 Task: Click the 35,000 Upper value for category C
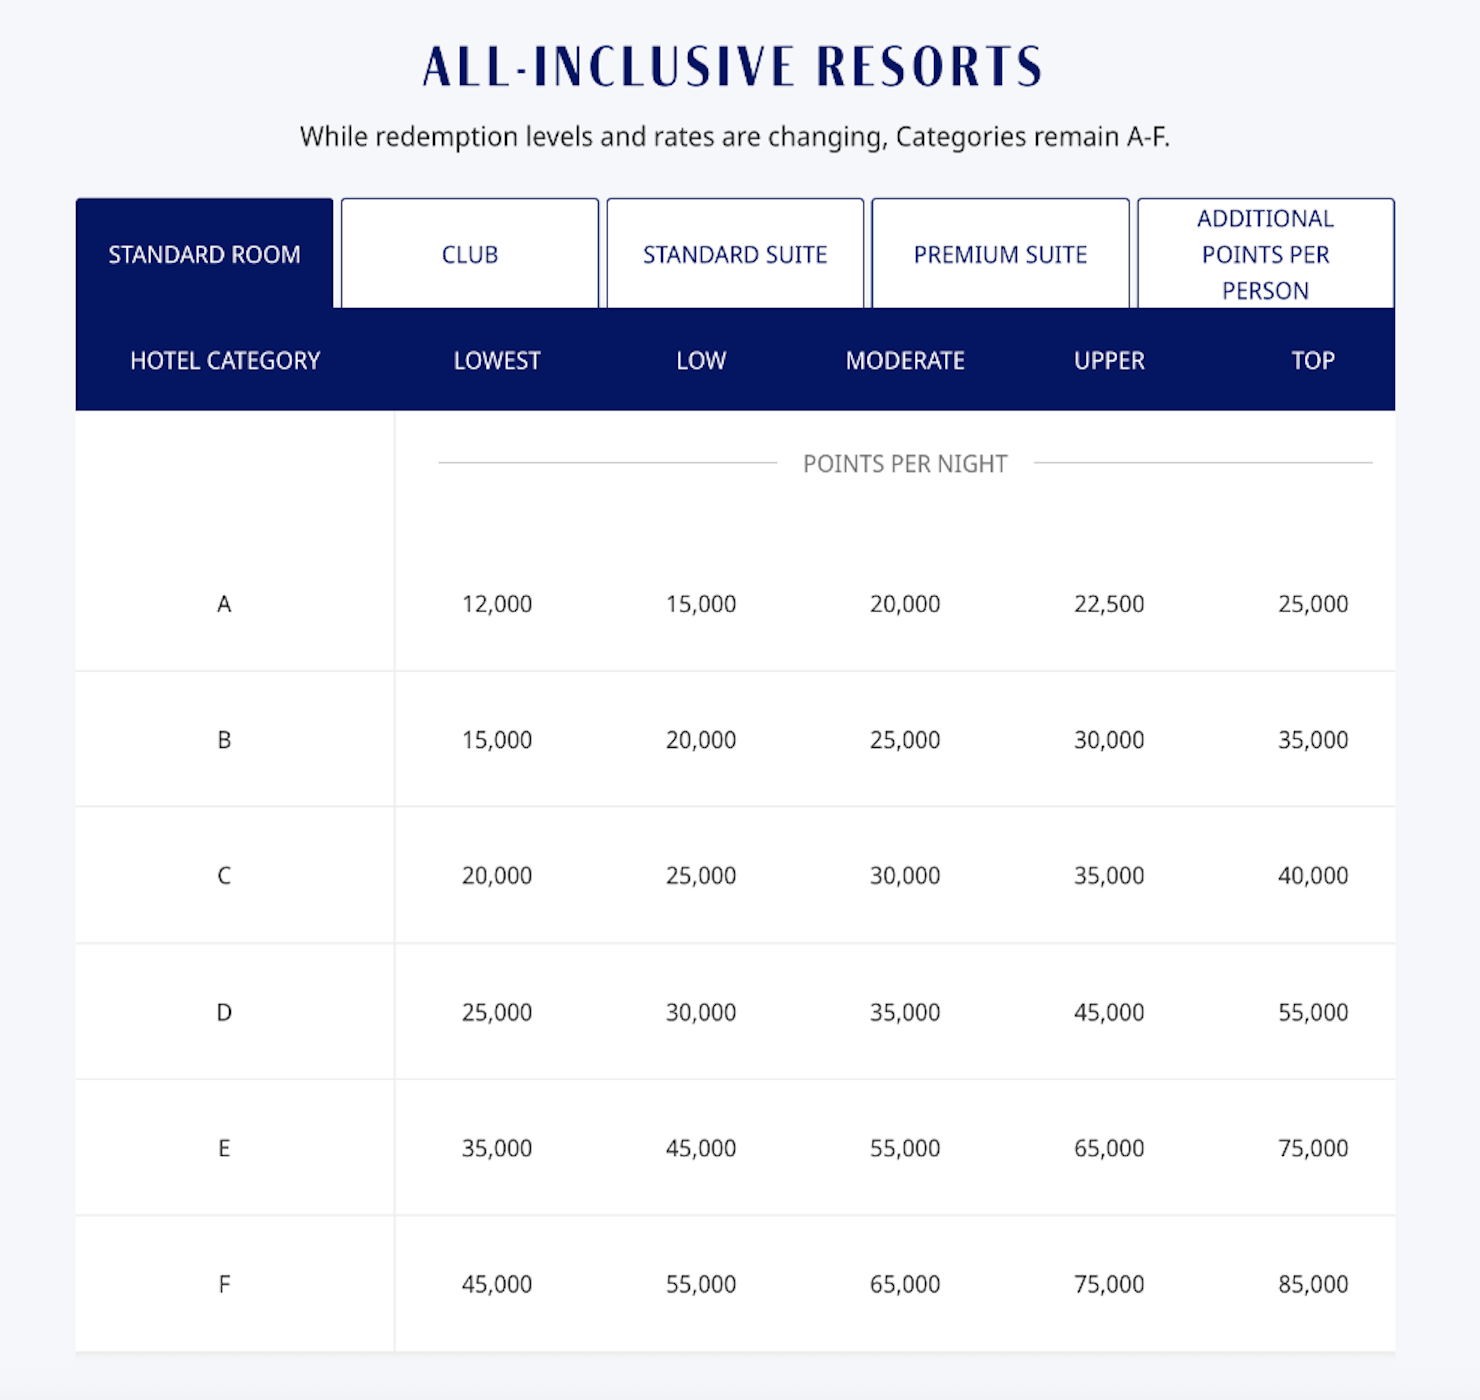(1109, 875)
